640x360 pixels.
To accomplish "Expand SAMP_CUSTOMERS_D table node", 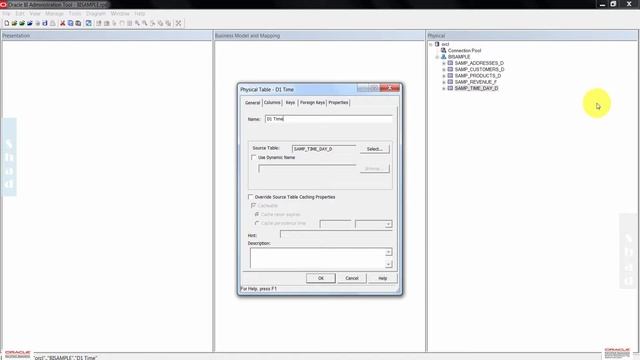I will point(444,69).
